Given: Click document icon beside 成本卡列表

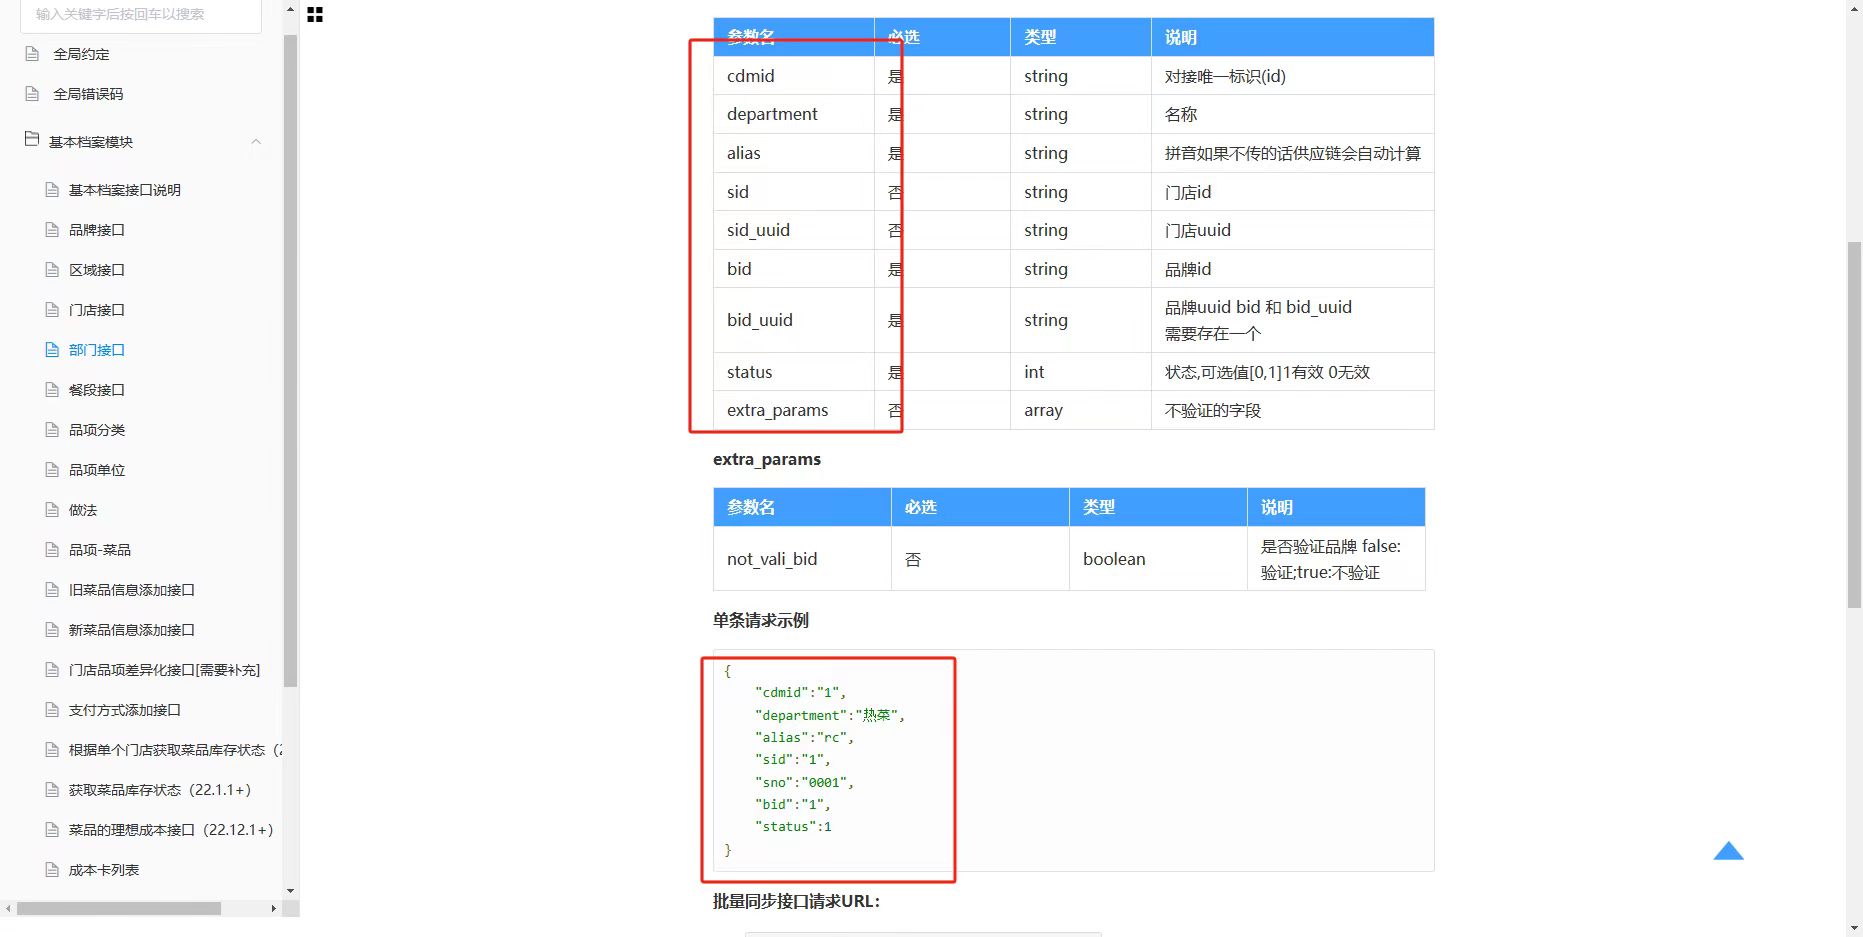Looking at the screenshot, I should click(52, 870).
